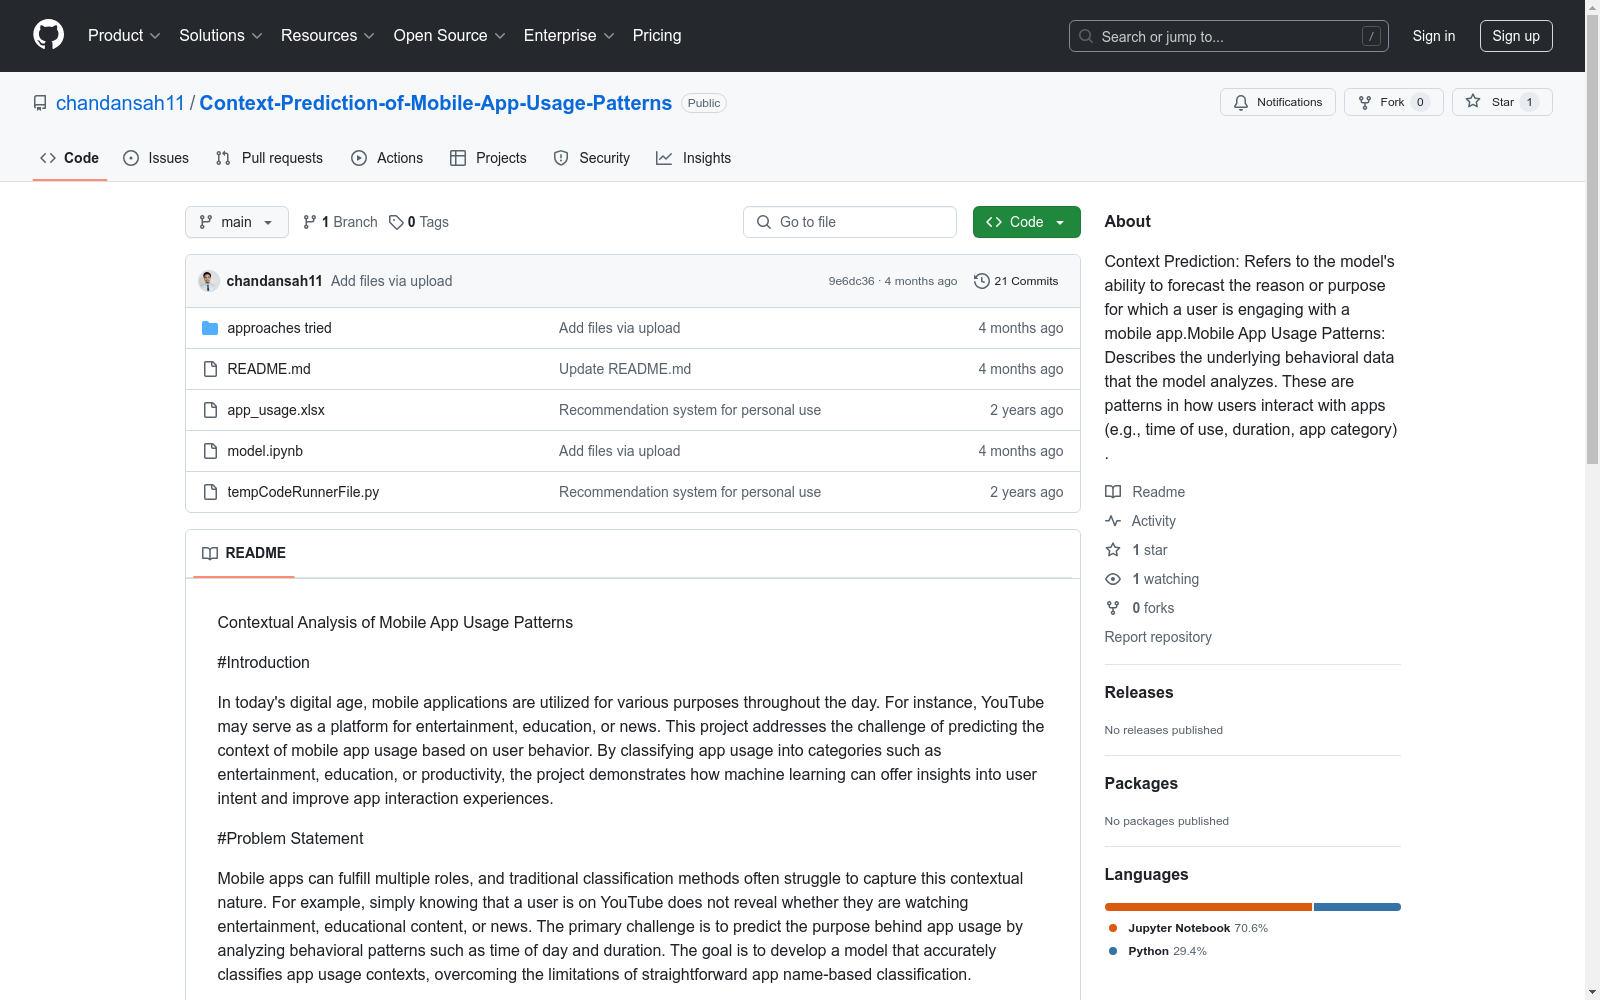
Task: Click file icon next to README.md
Action: 210,369
